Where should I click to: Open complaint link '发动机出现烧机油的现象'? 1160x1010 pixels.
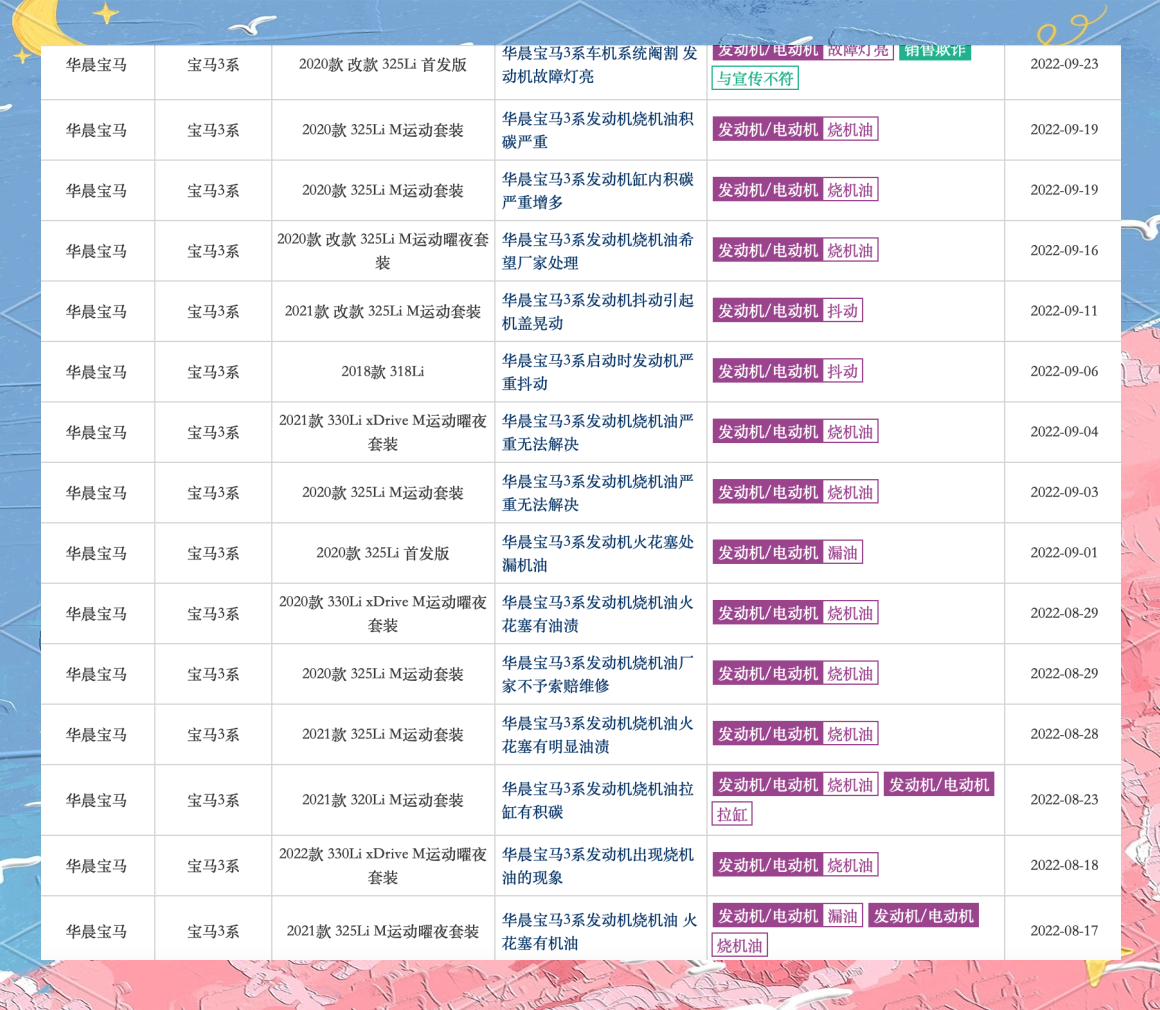pyautogui.click(x=598, y=866)
